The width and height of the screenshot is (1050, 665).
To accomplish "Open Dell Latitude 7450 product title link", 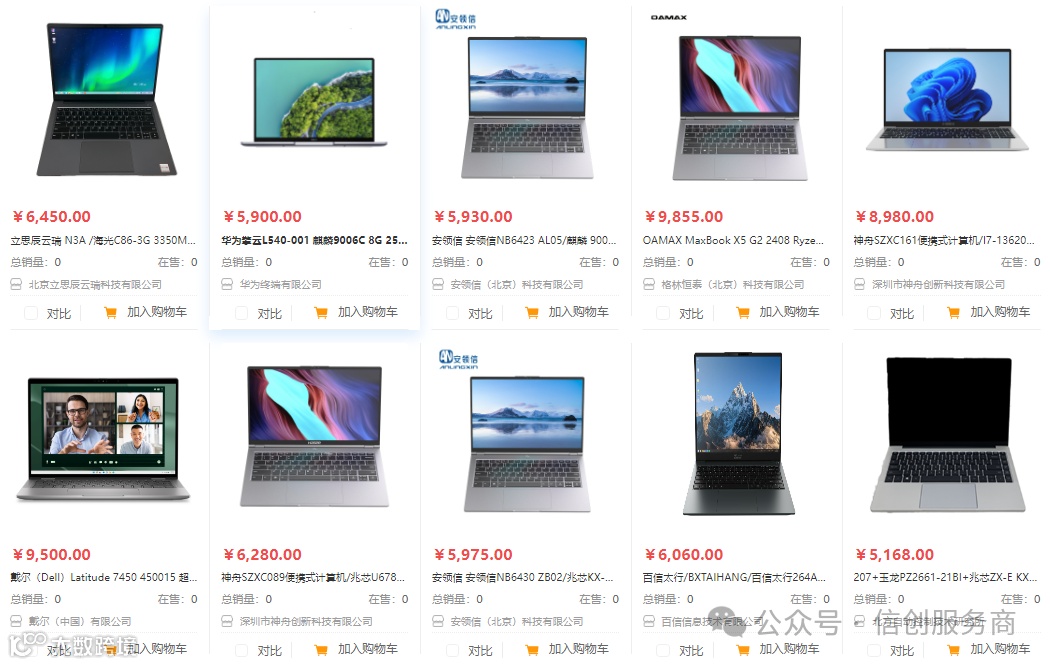I will 104,577.
